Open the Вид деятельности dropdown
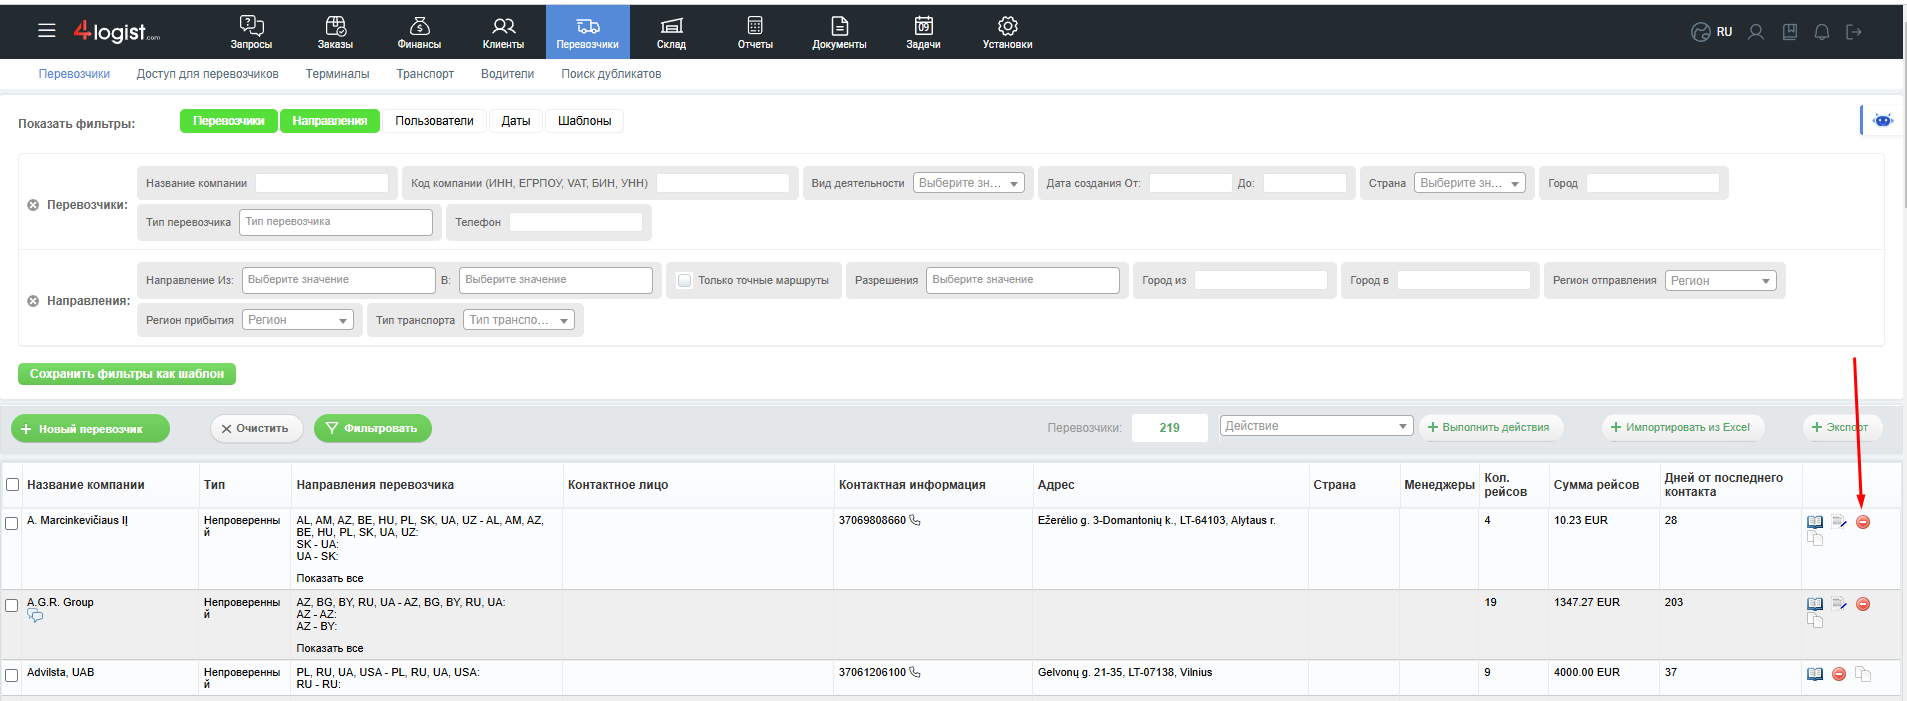 [x=969, y=183]
